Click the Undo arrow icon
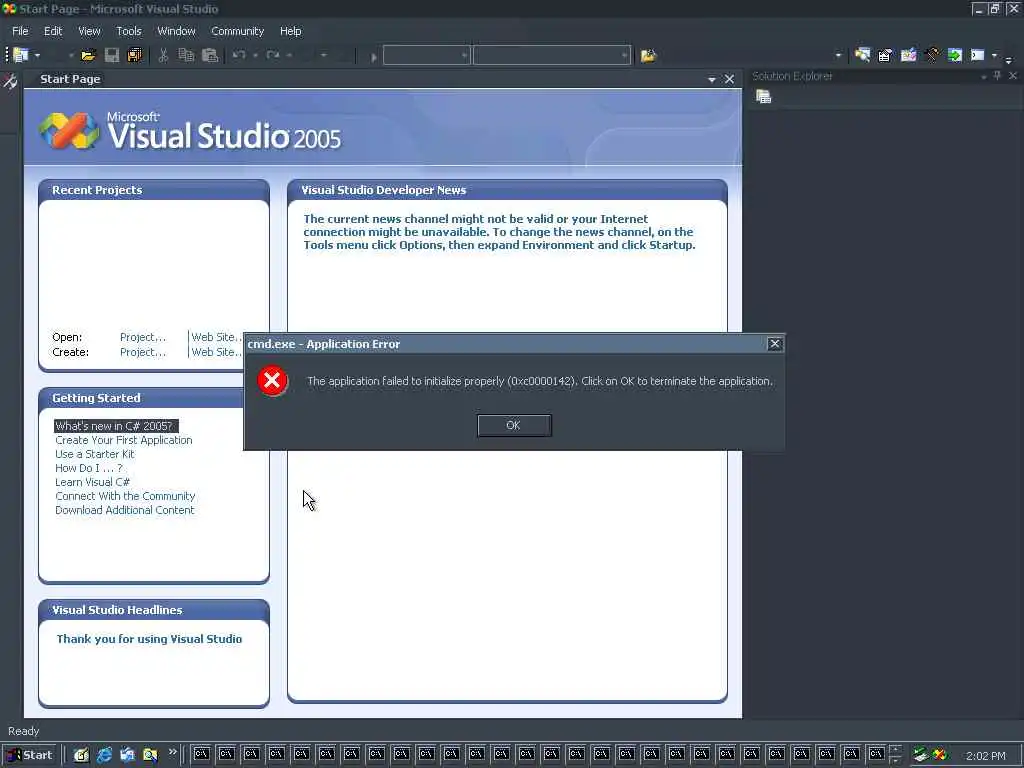The width and height of the screenshot is (1024, 768). [239, 56]
